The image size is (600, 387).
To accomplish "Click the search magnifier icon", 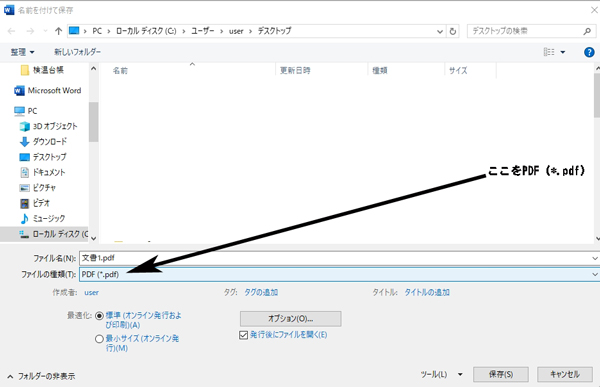I will [587, 31].
